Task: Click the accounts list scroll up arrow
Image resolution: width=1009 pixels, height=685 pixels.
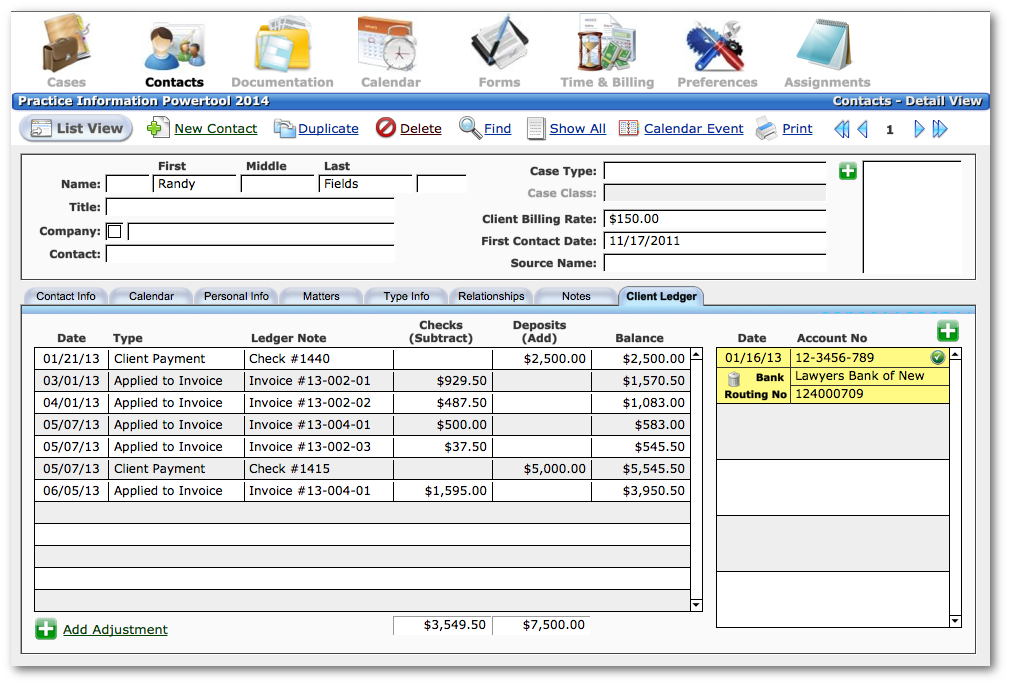Action: click(x=956, y=354)
